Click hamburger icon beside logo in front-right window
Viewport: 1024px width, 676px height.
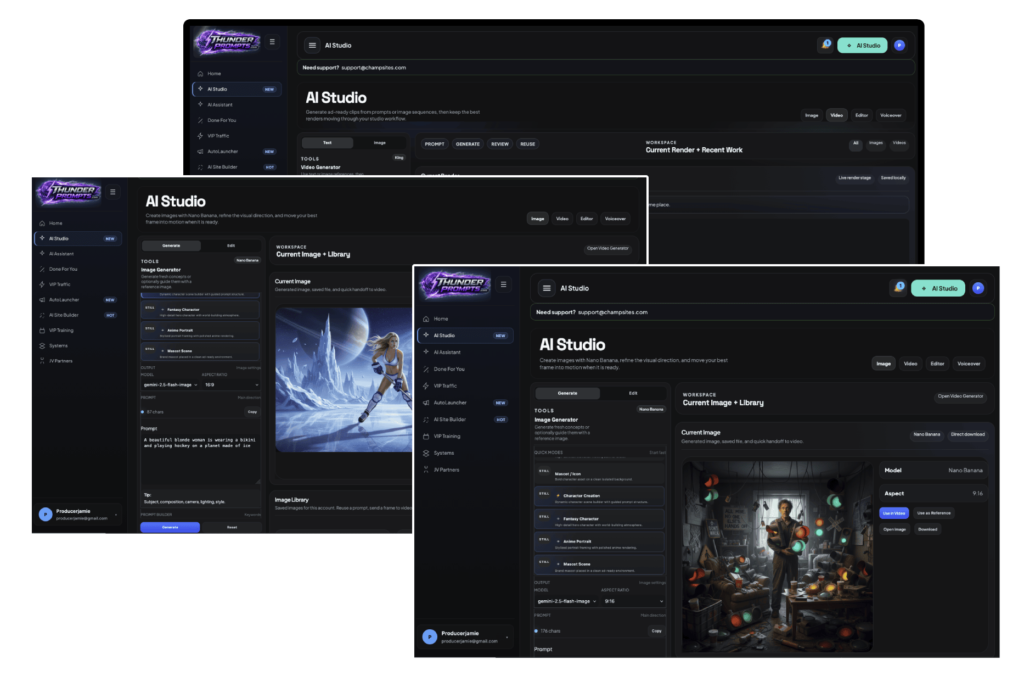pos(503,285)
